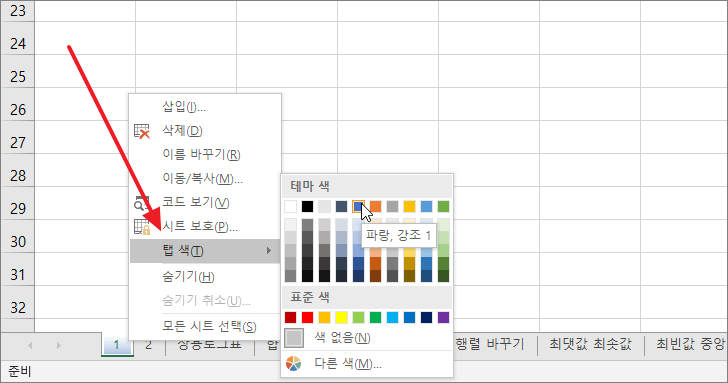Click the delete sheet icon
This screenshot has height=383, width=728.
coord(142,131)
